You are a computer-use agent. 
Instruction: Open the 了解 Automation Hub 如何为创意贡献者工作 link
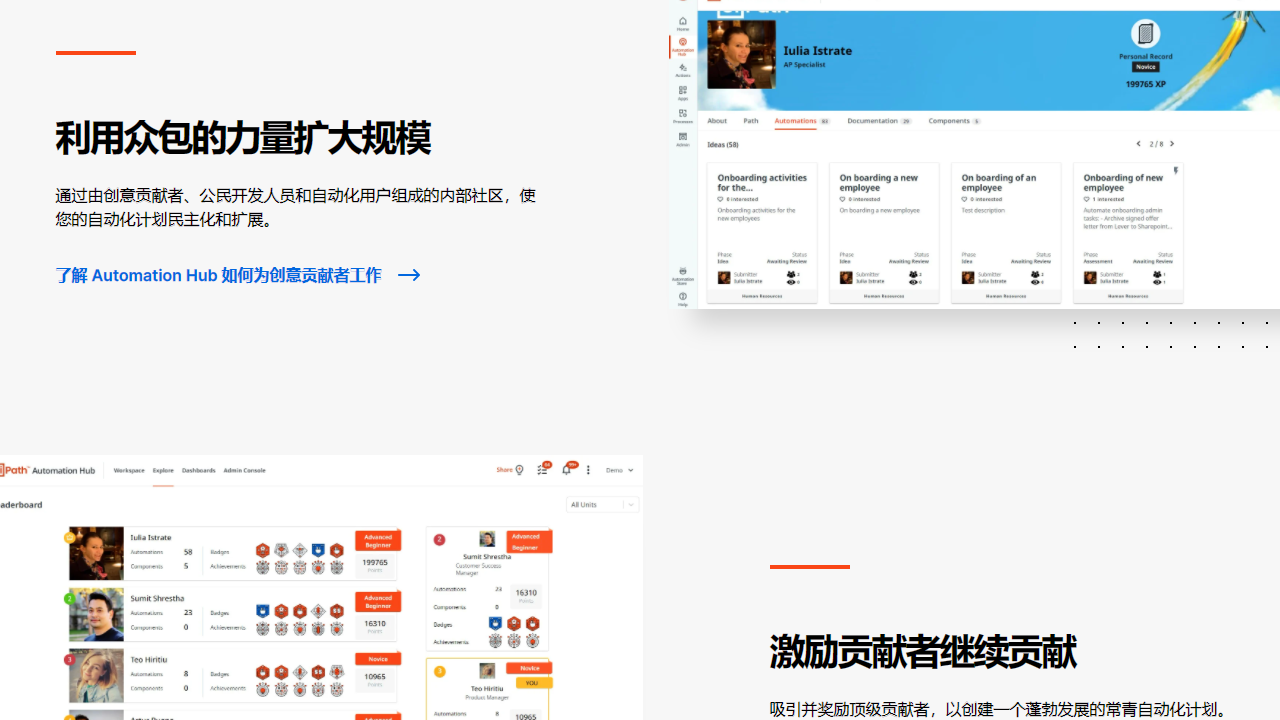pos(218,275)
